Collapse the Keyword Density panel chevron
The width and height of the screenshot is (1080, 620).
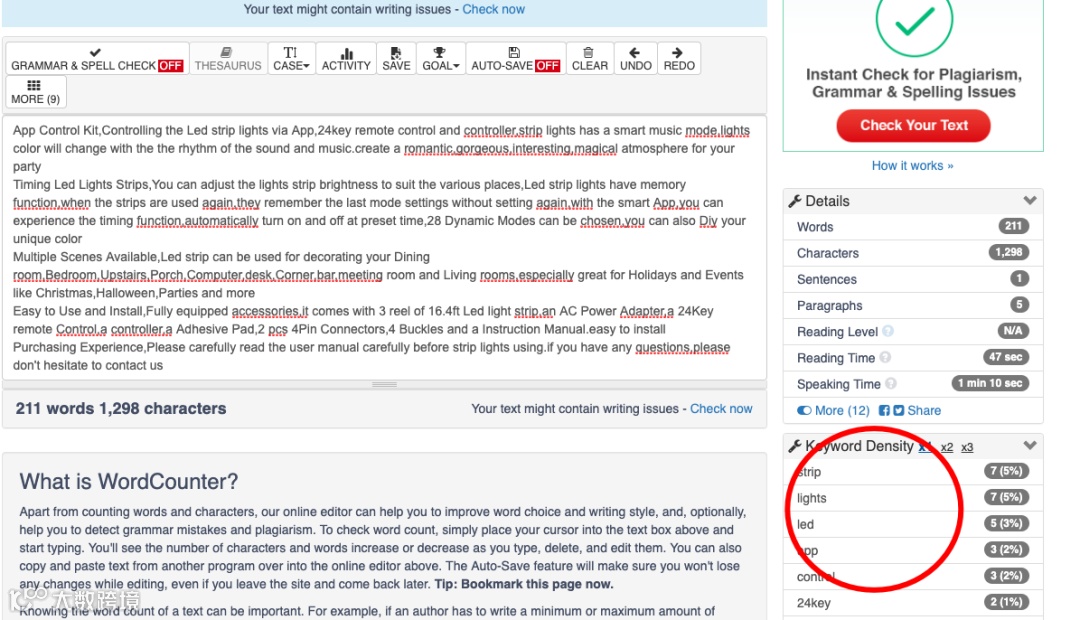pos(1030,445)
